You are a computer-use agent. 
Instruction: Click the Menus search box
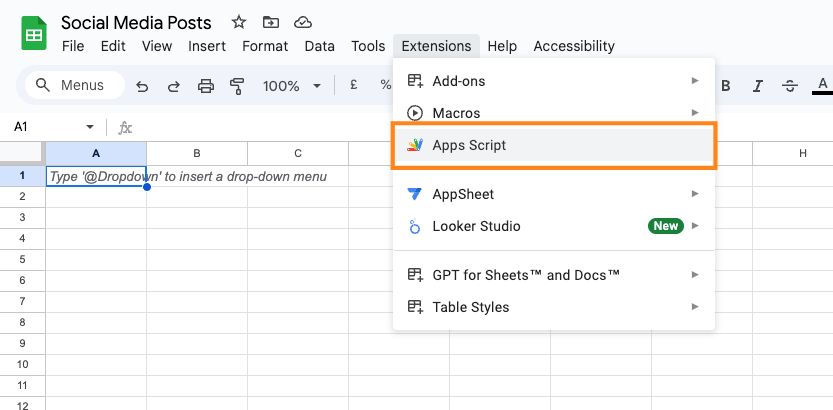coord(75,86)
